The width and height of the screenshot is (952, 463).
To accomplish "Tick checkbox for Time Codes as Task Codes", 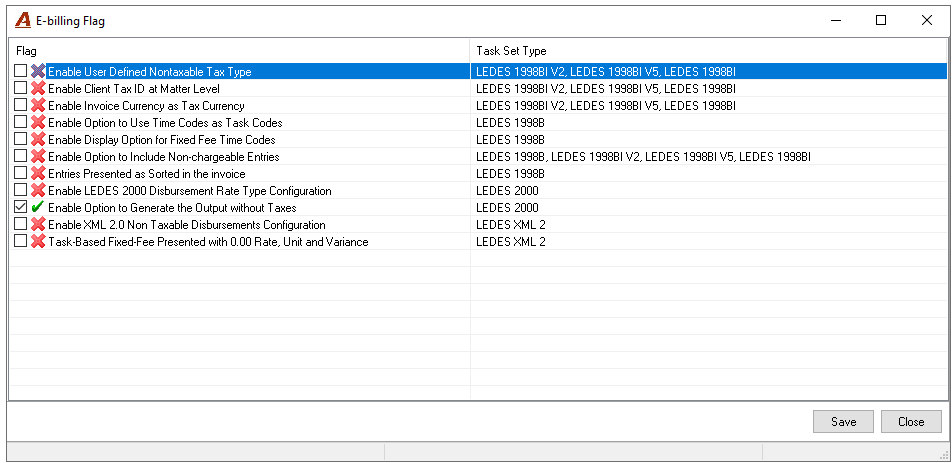I will click(x=21, y=122).
